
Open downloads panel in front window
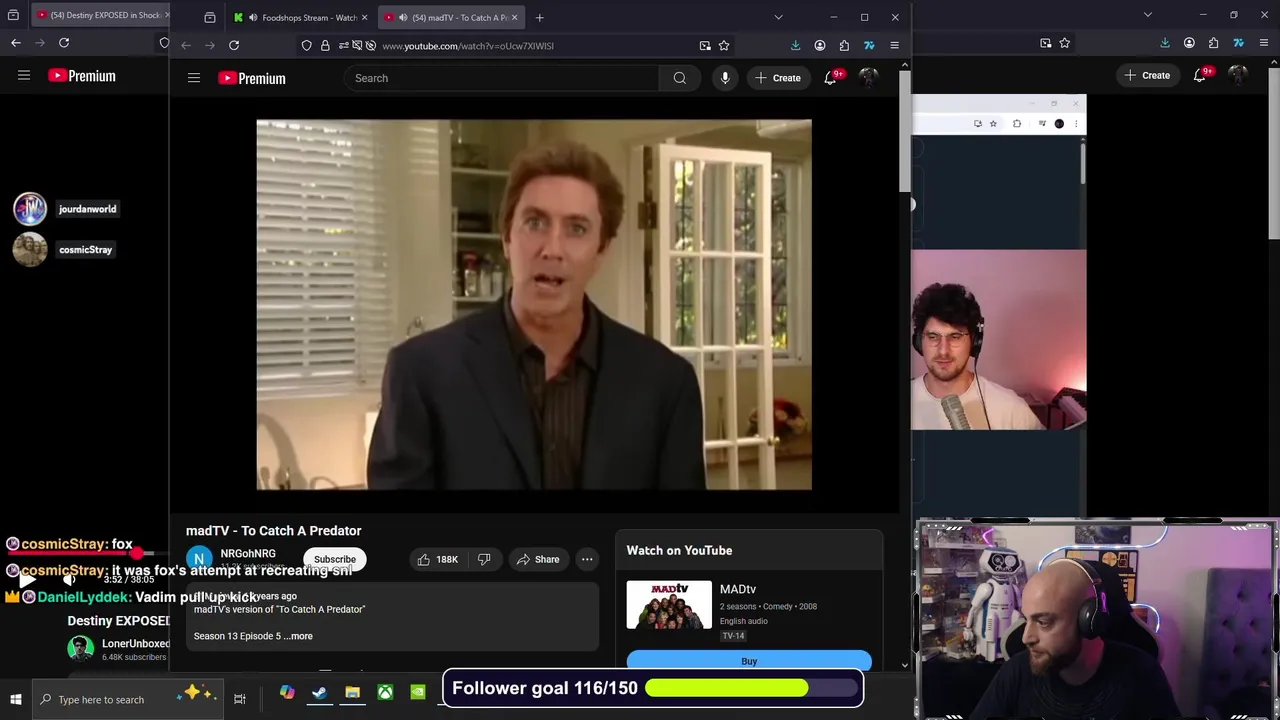[x=795, y=45]
